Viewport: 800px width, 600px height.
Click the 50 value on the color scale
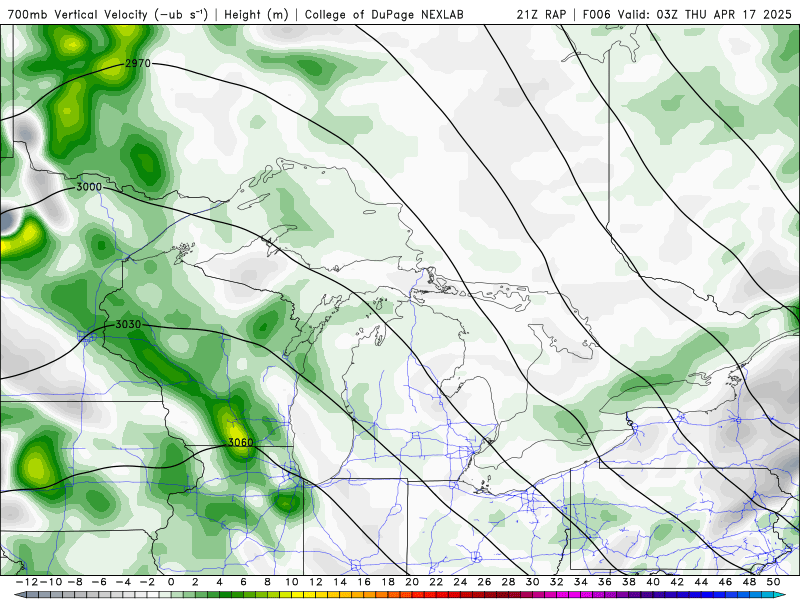coord(773,582)
